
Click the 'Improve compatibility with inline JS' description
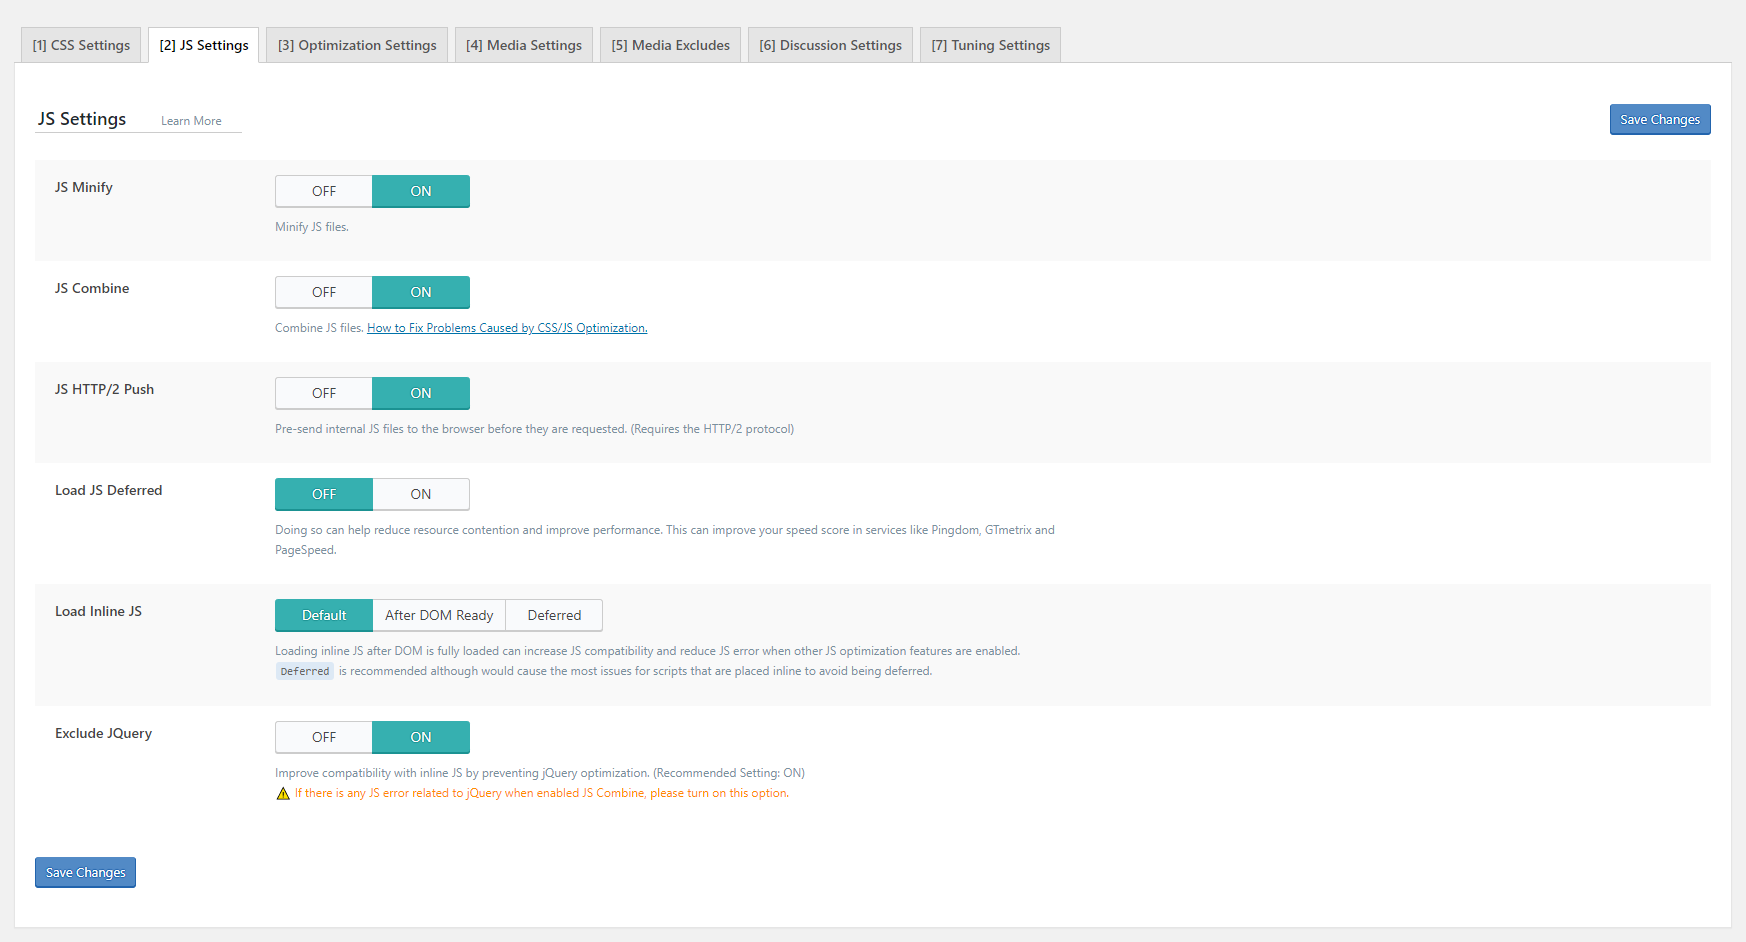click(x=540, y=773)
